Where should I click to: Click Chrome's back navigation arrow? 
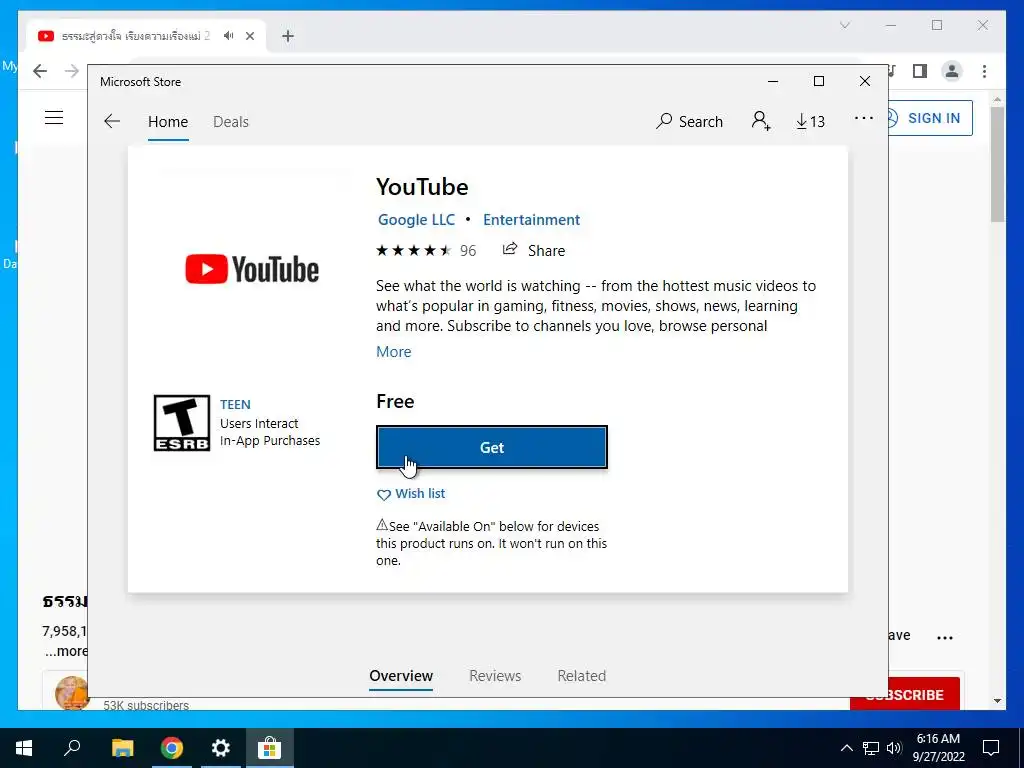[40, 71]
